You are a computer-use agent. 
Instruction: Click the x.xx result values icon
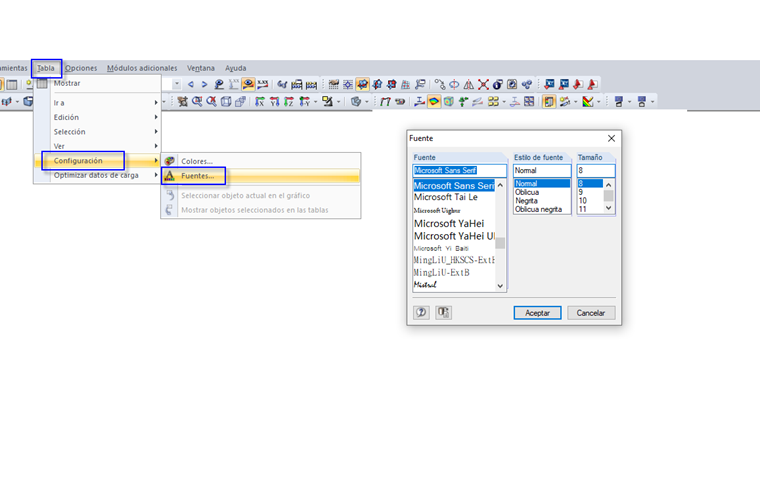(x=263, y=84)
